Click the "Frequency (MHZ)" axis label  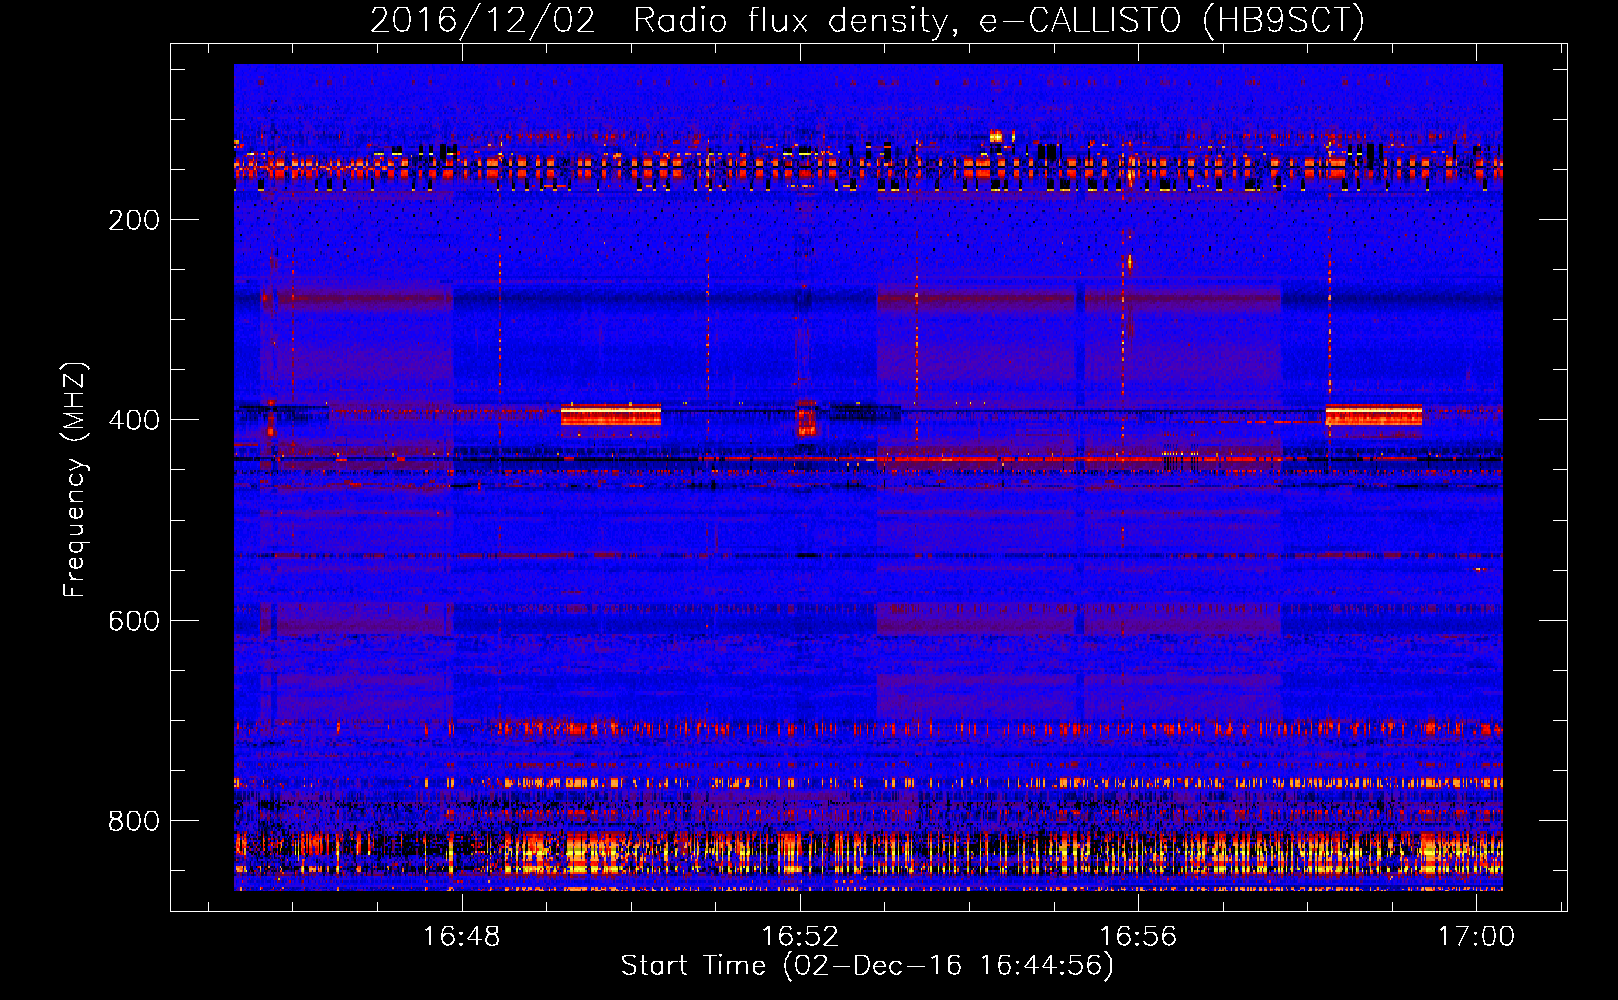pyautogui.click(x=75, y=479)
